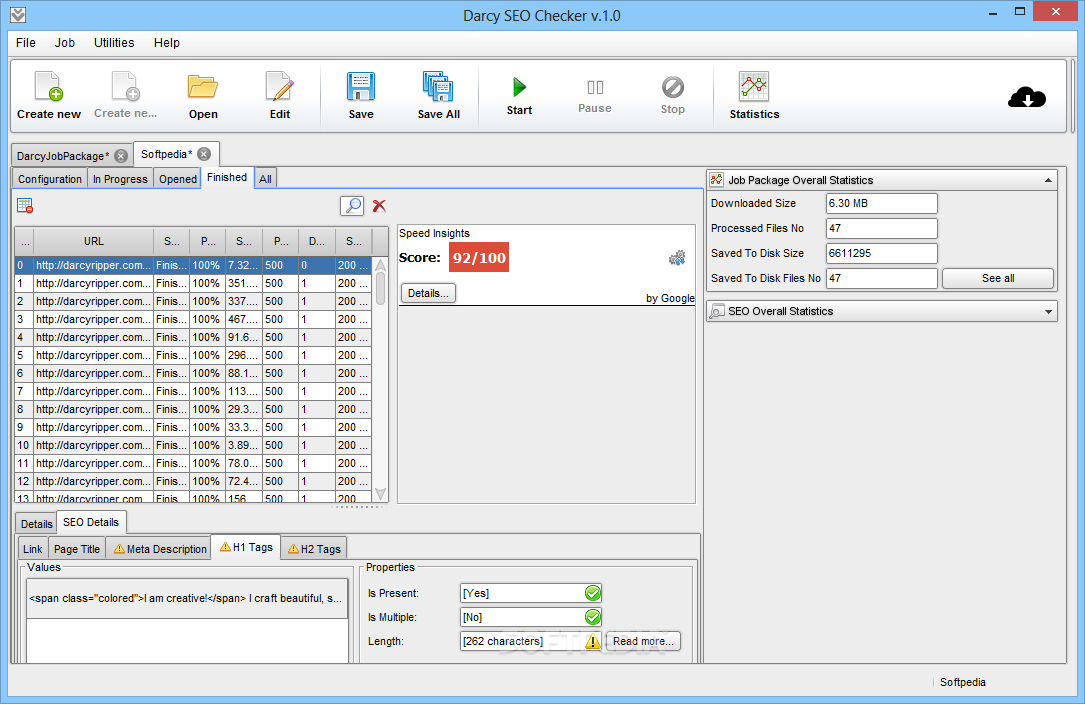
Task: Open the H2 Tags tab
Action: [314, 549]
